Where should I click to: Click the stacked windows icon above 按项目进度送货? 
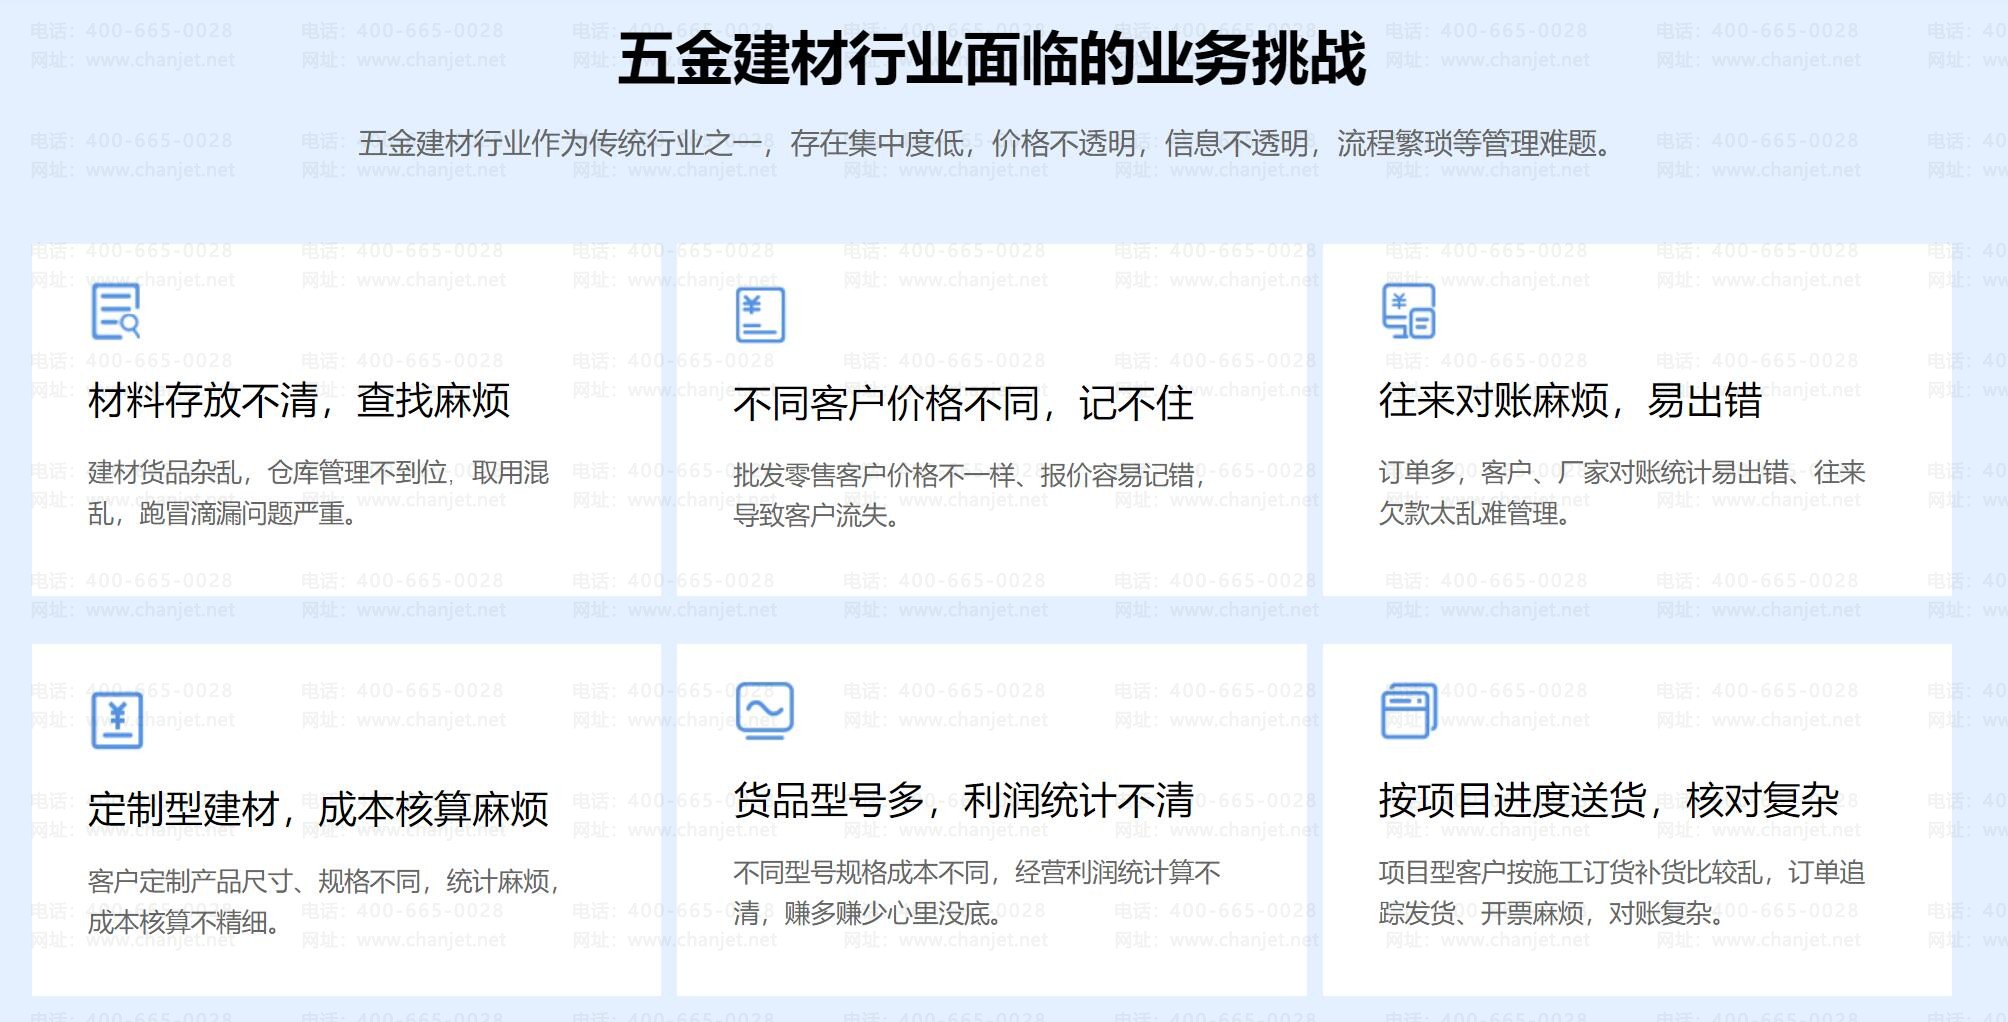pos(1408,711)
